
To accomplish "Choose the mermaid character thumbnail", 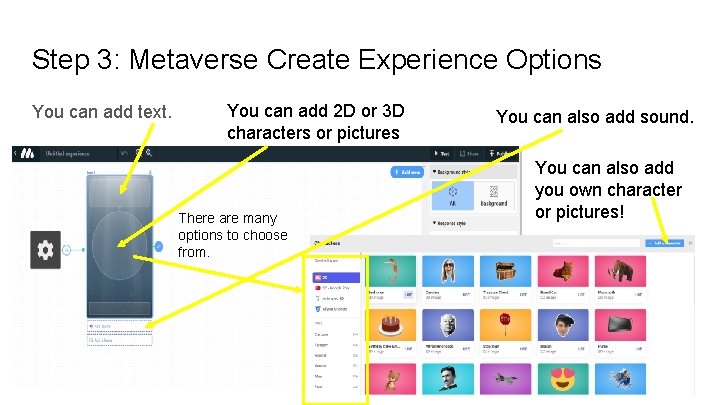I will point(392,271).
